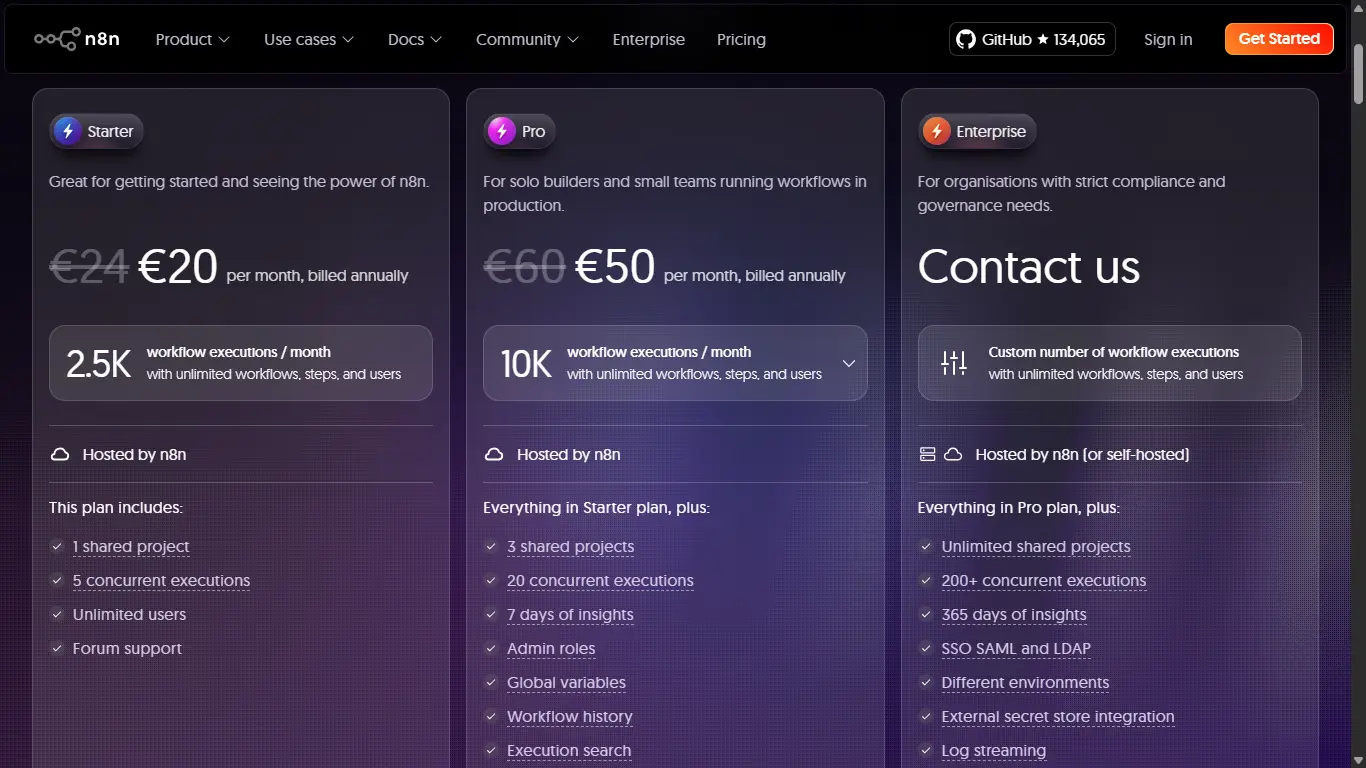Go to the Enterprise nav item
Image resolution: width=1366 pixels, height=768 pixels.
click(x=649, y=39)
